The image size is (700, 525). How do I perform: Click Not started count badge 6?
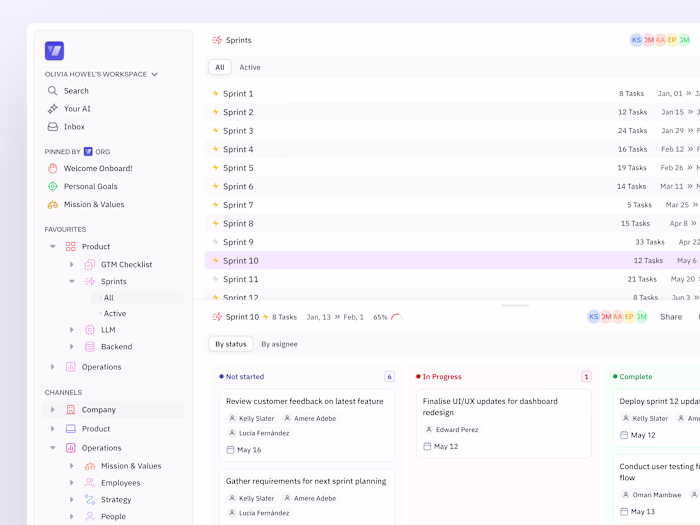coord(389,377)
